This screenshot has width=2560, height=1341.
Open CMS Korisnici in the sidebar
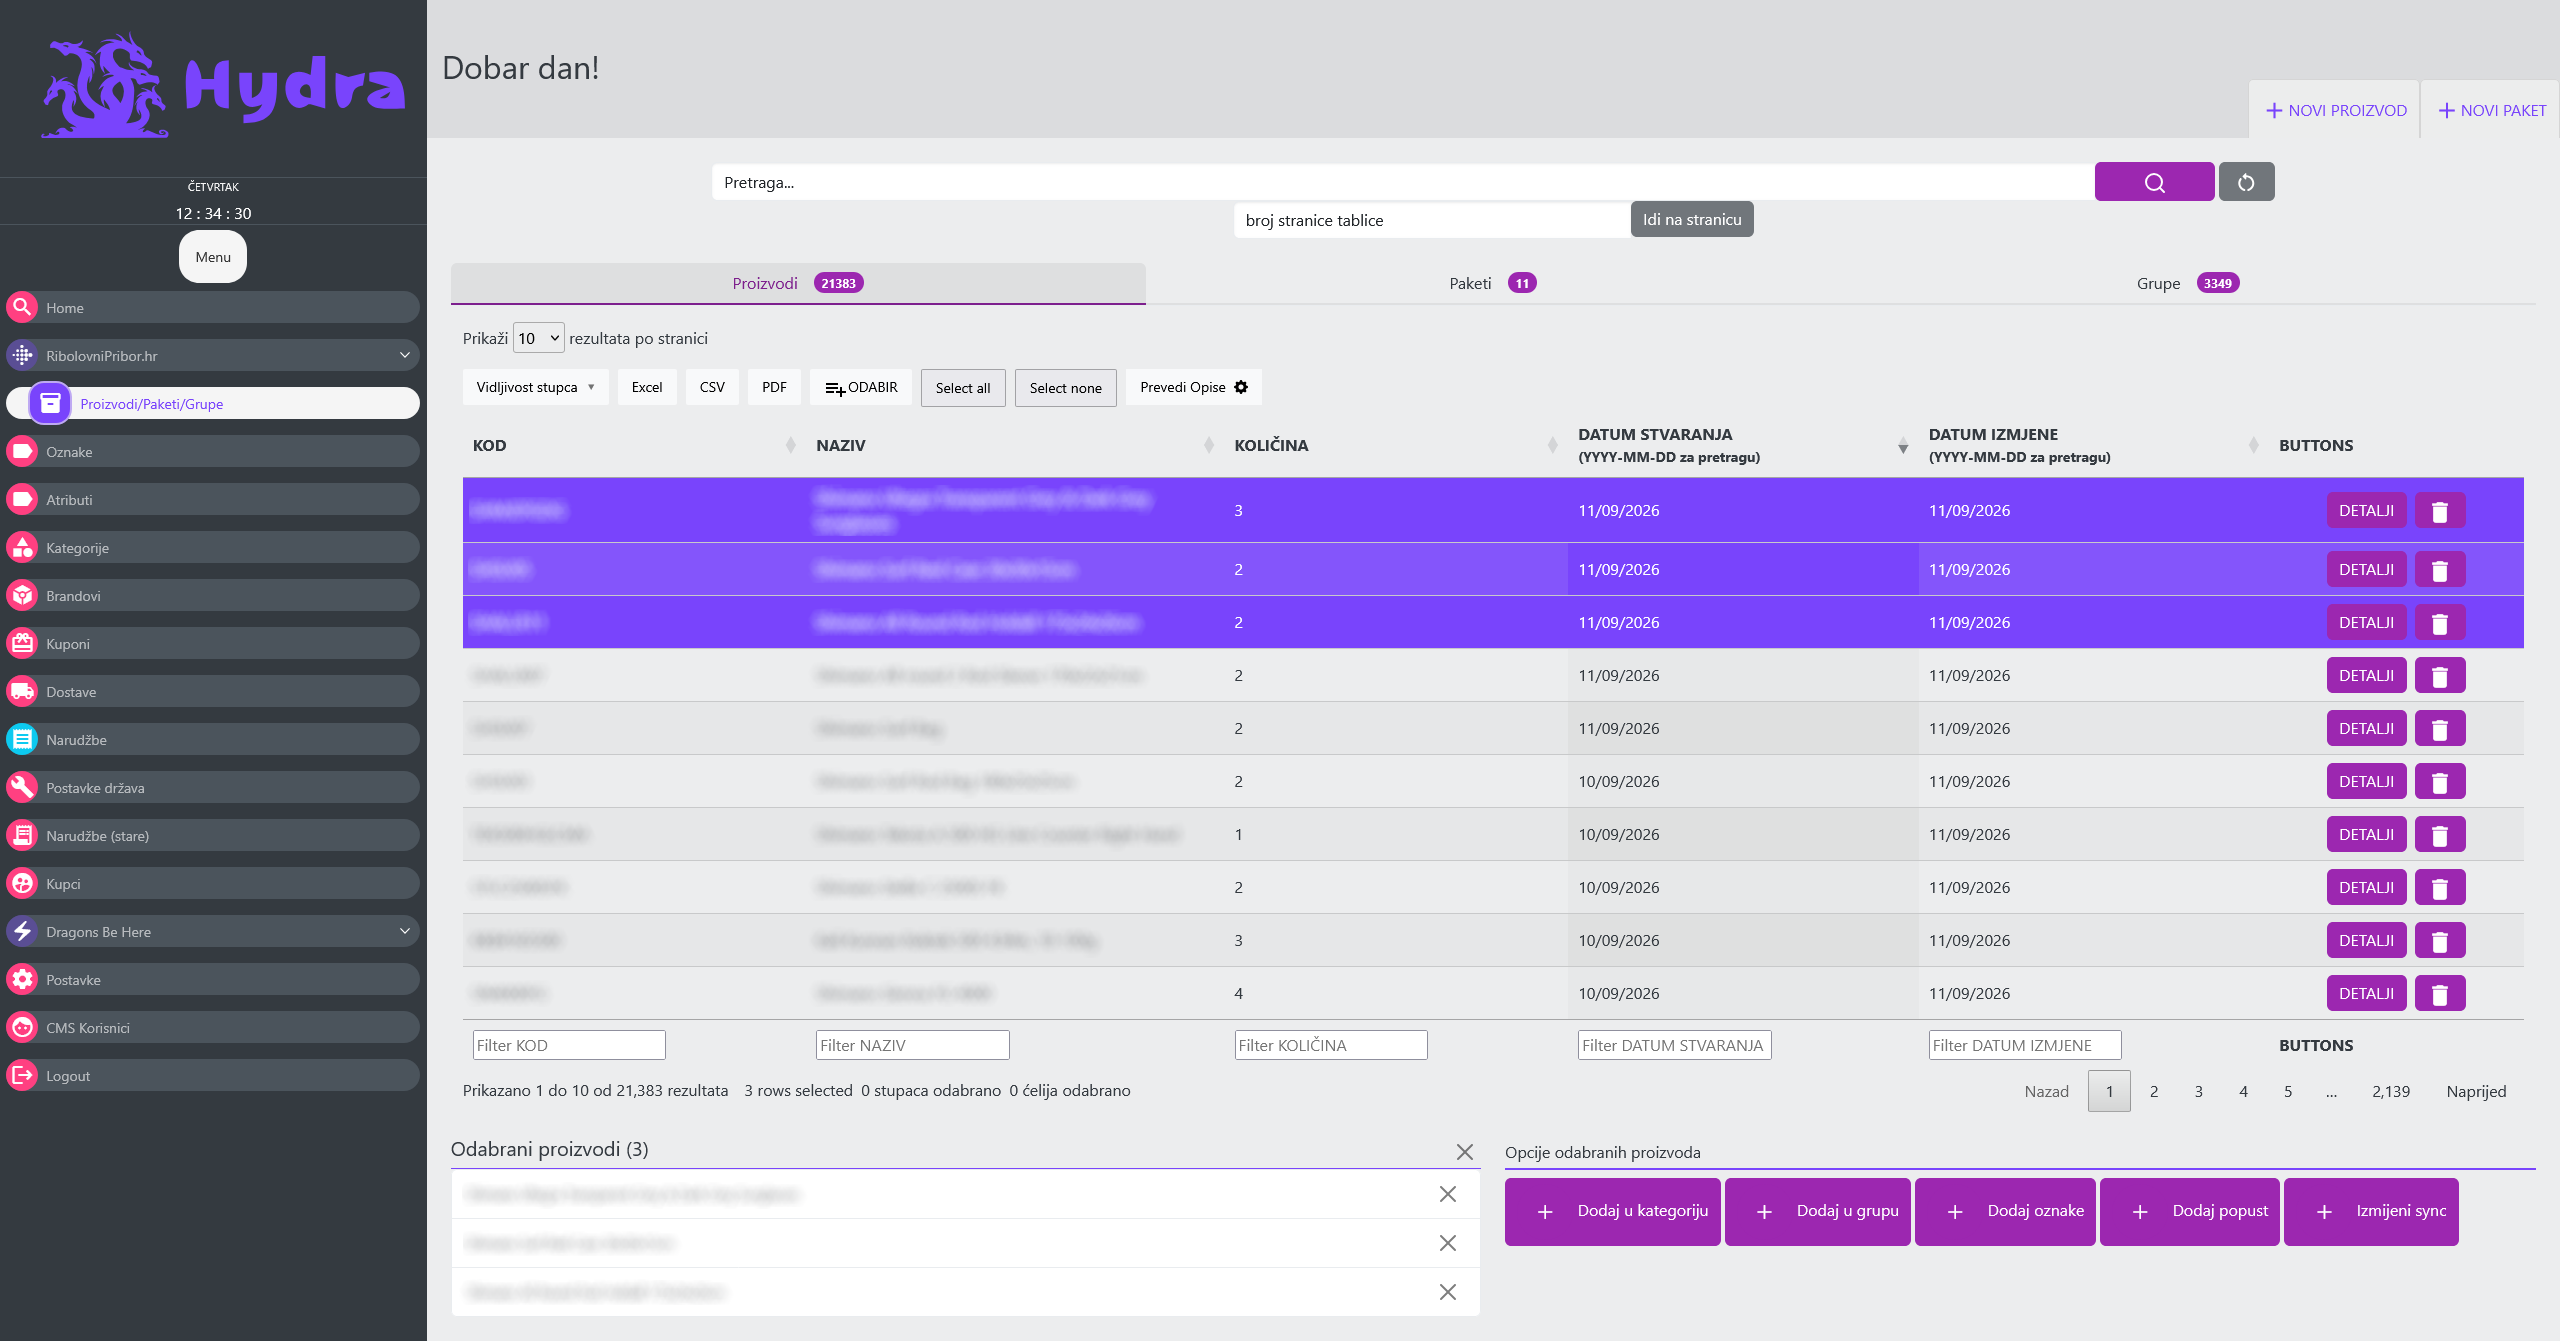pos(213,1028)
